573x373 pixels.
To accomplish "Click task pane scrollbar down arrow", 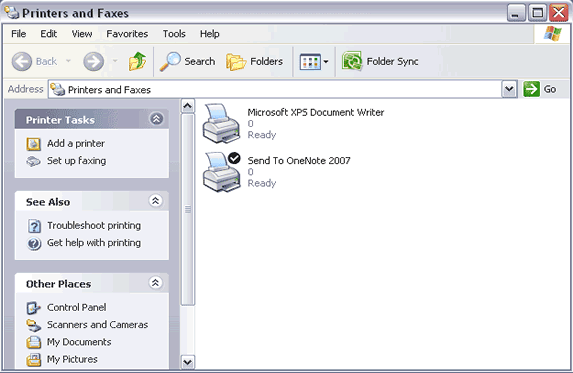I will (187, 362).
